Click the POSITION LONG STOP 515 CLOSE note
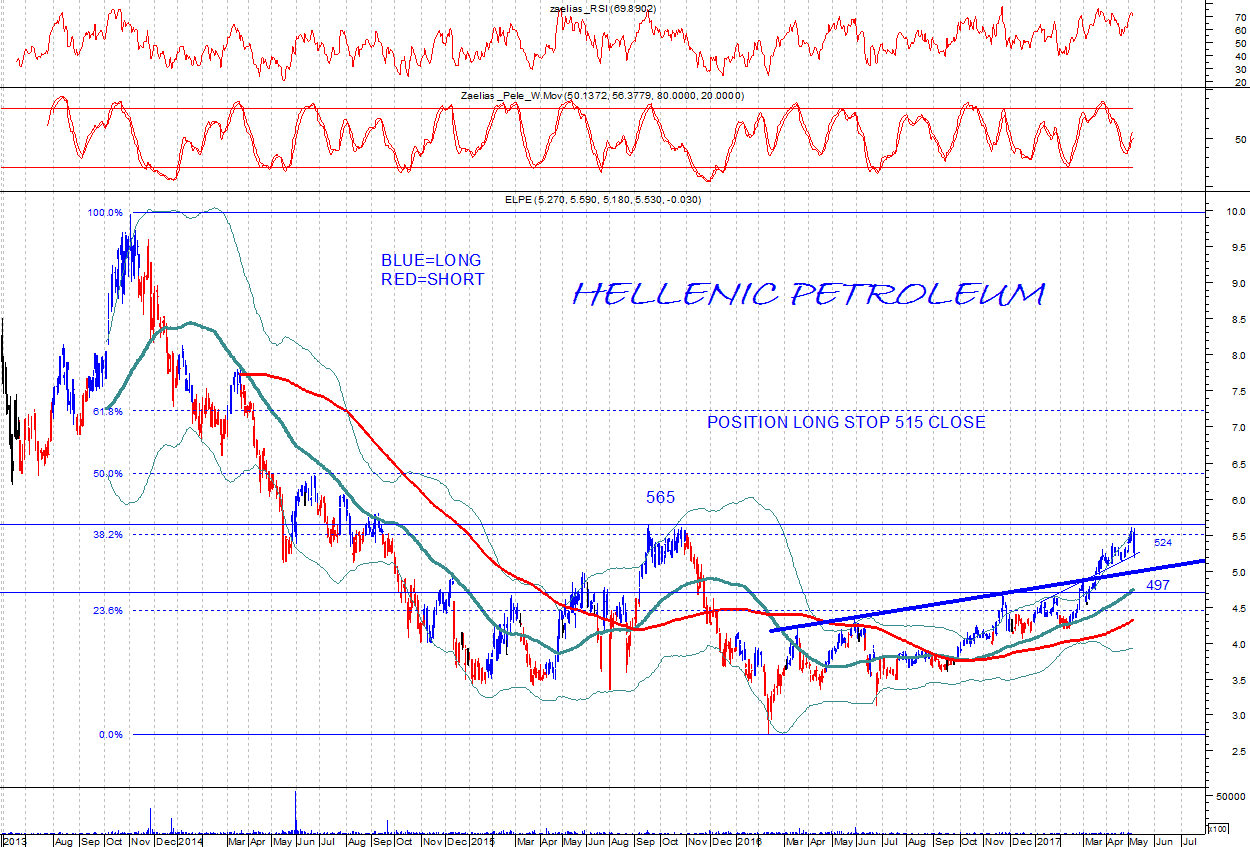Image resolution: width=1250 pixels, height=847 pixels. pos(846,422)
